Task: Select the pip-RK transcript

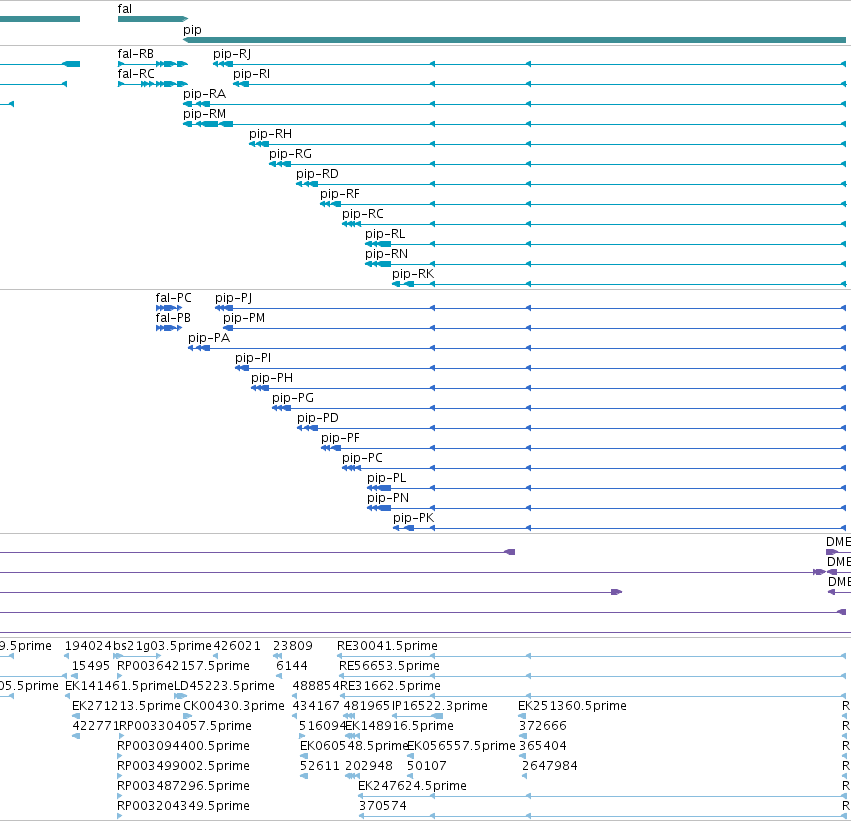Action: [x=413, y=275]
